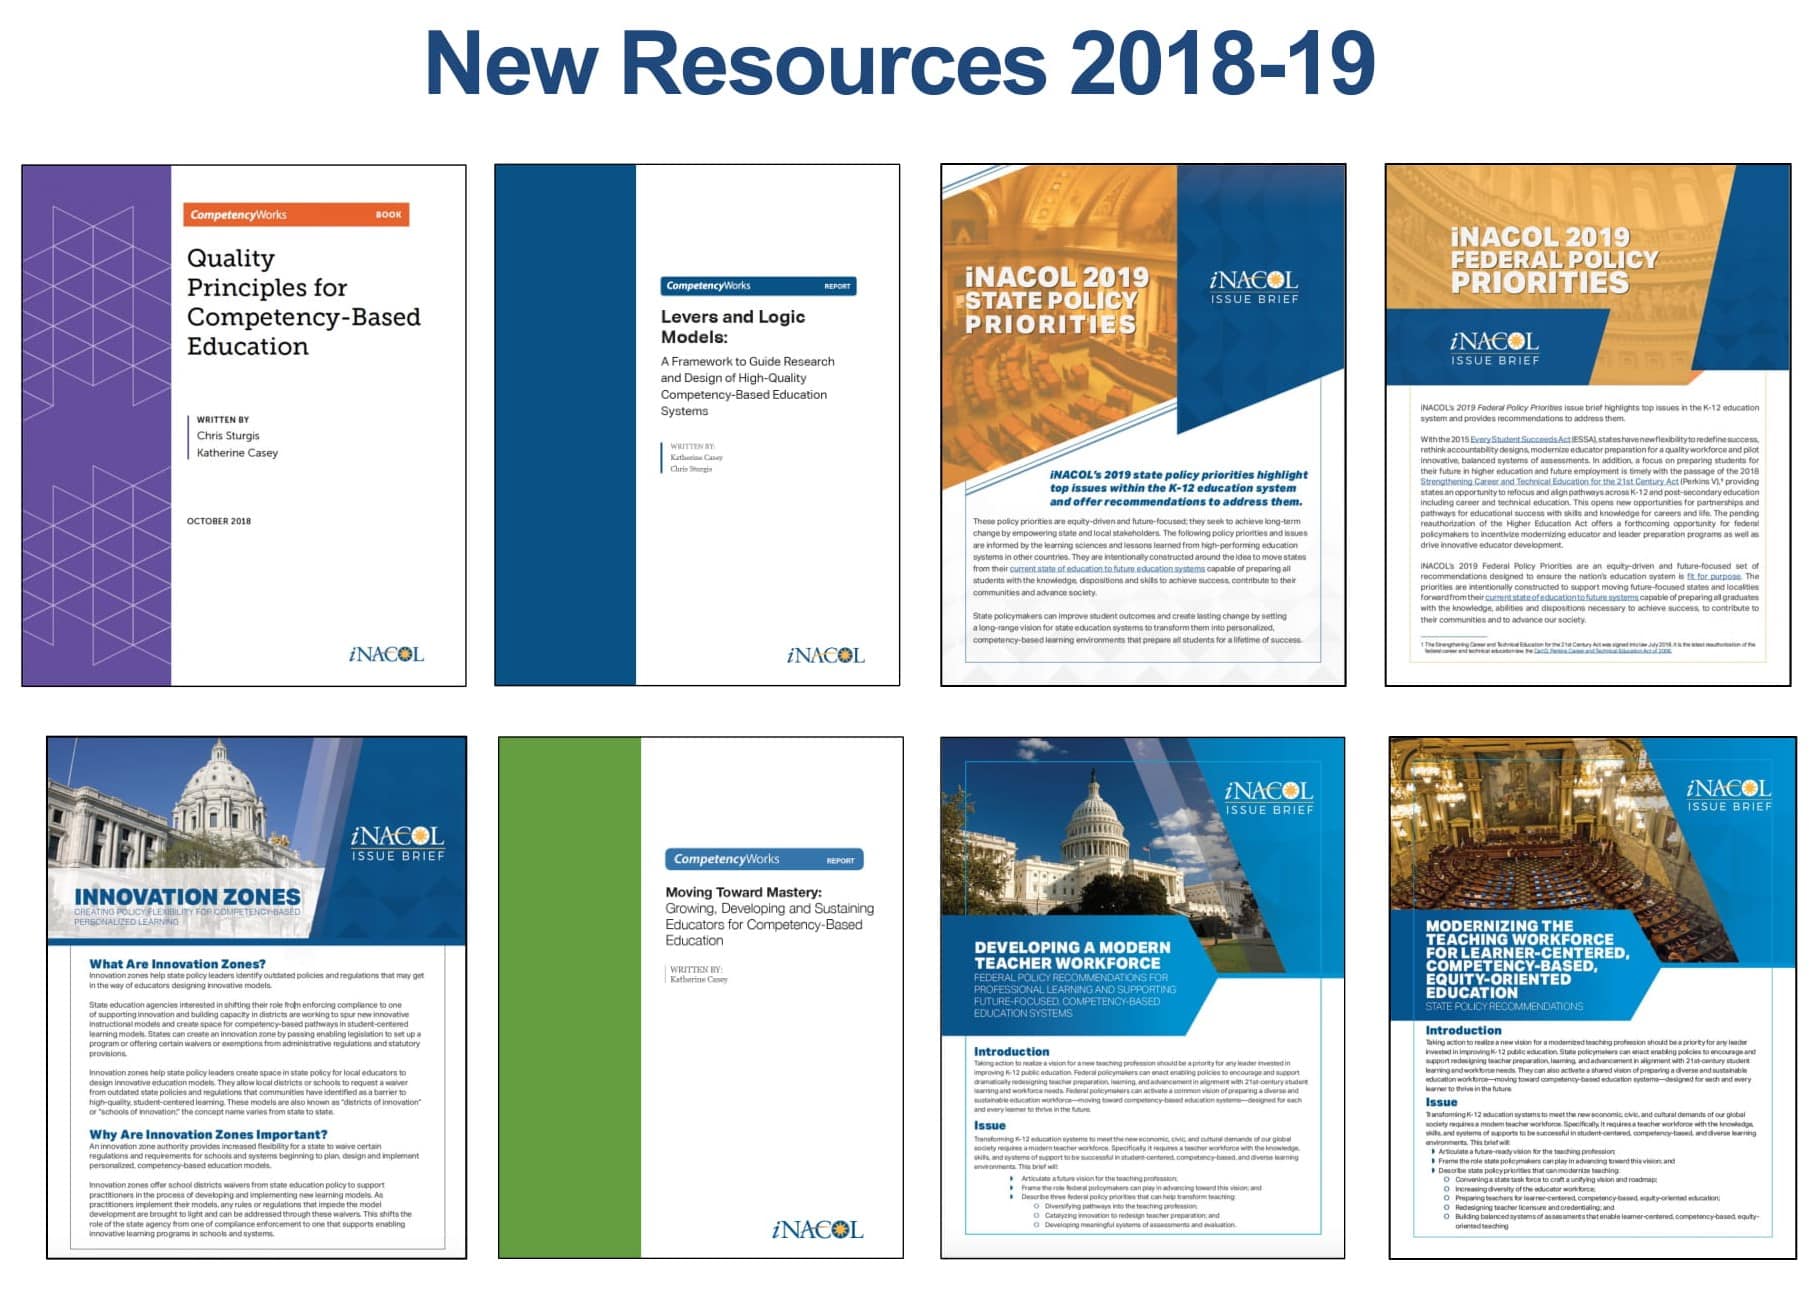The height and width of the screenshot is (1292, 1818).
Task: Click author name Katherine Casey on Quality Principles
Action: [x=237, y=453]
